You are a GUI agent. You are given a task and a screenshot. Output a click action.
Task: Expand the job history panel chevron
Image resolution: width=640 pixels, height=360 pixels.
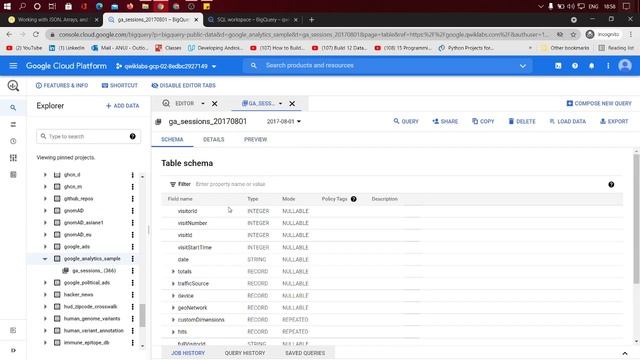625,353
